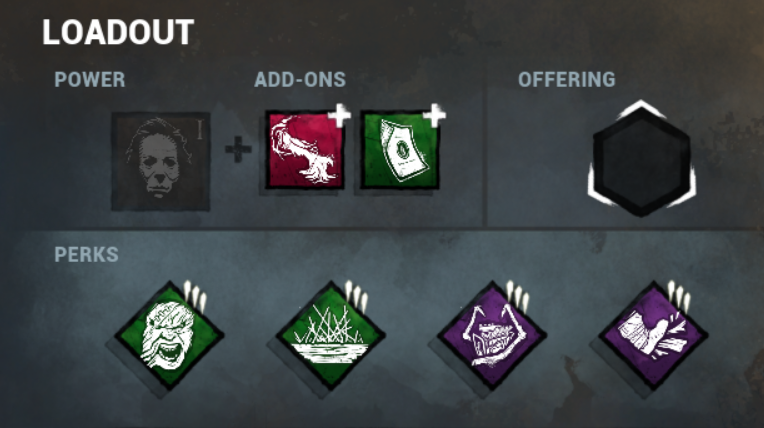Click tier tally marks on flexed arm perk
This screenshot has width=764, height=428.
(679, 295)
